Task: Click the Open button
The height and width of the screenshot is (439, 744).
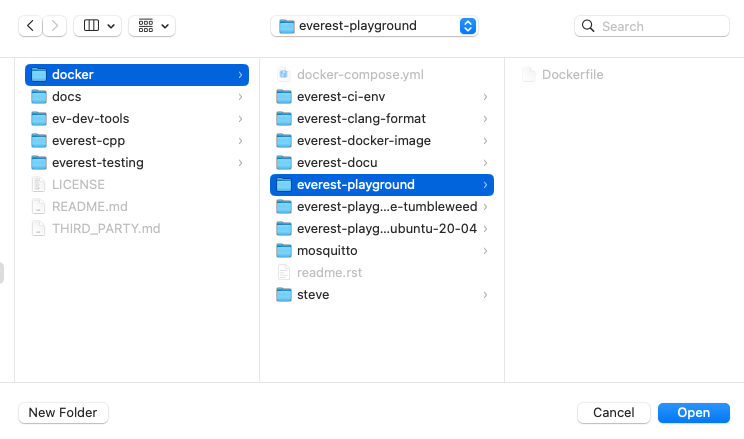Action: (x=693, y=413)
